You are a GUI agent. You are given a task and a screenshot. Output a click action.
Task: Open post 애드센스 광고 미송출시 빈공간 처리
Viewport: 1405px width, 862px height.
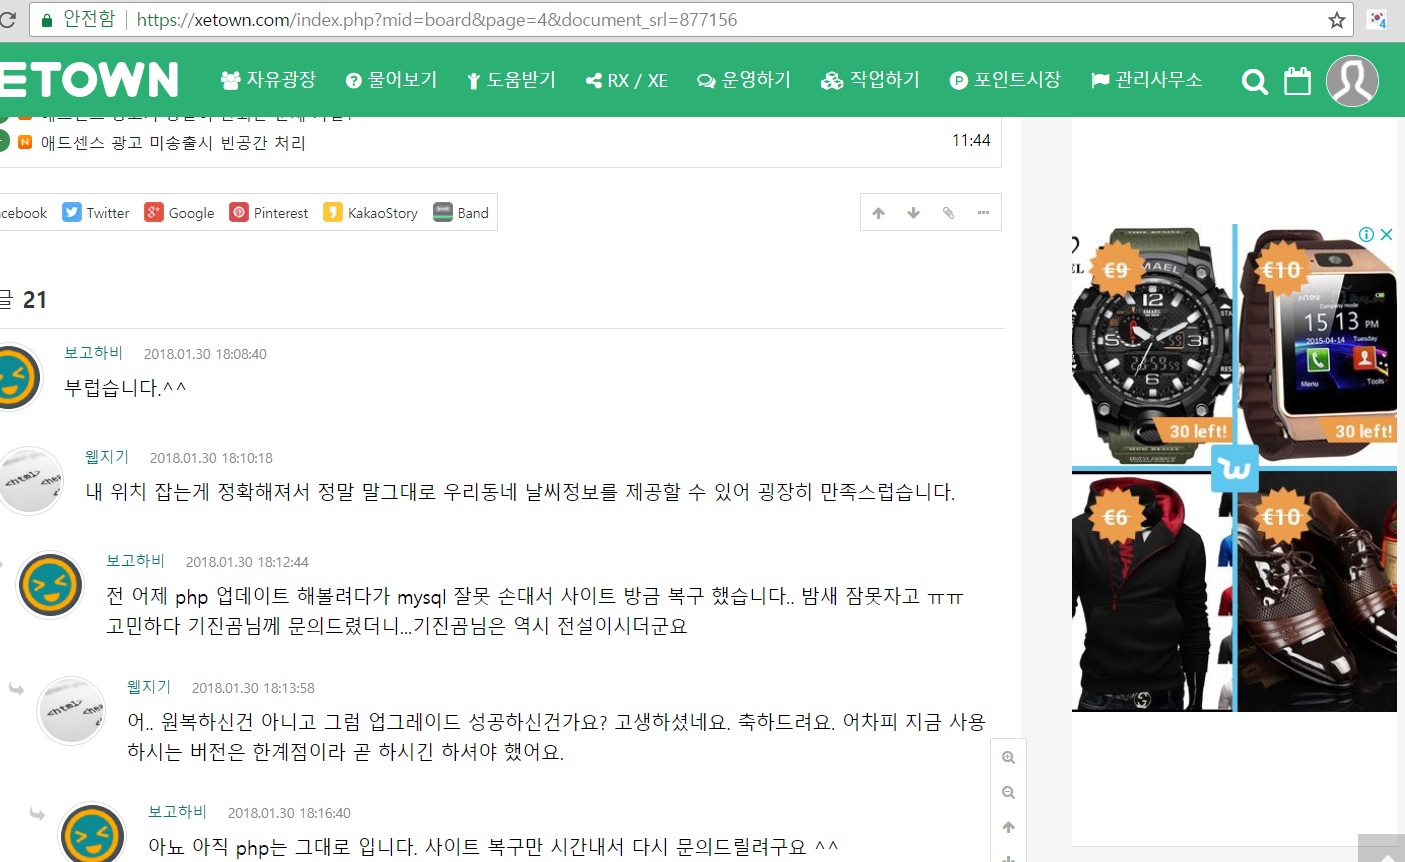click(x=173, y=143)
